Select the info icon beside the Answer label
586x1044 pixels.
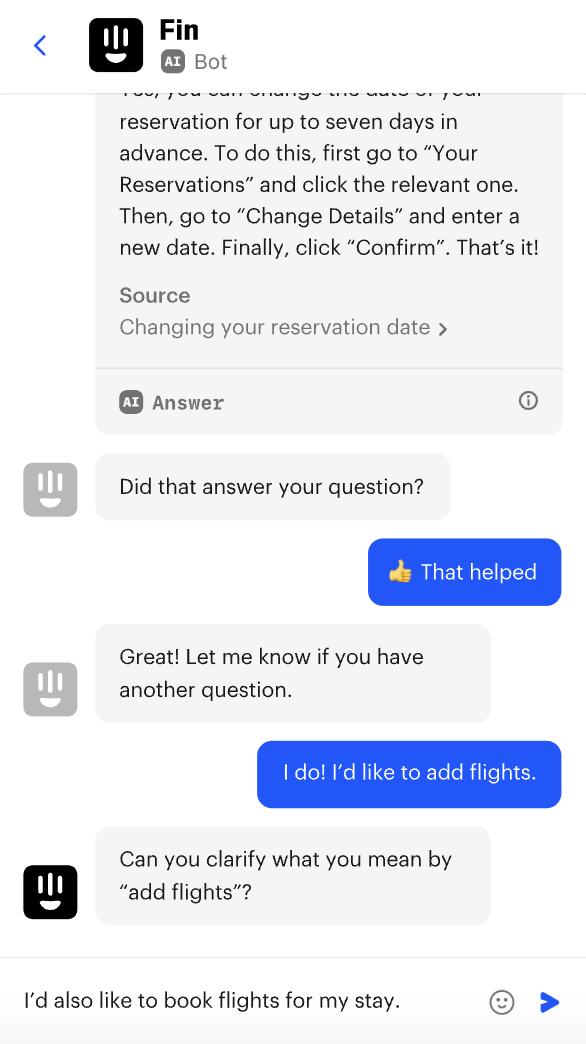[x=528, y=401]
